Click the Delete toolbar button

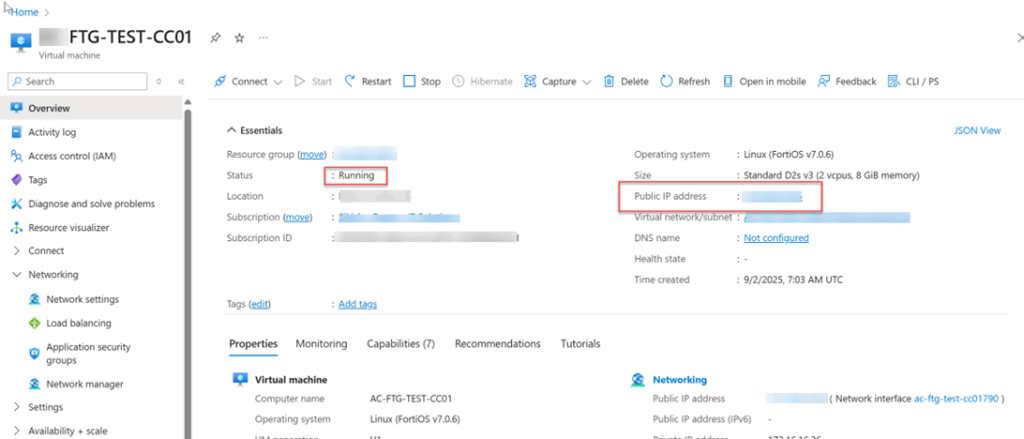[x=626, y=82]
